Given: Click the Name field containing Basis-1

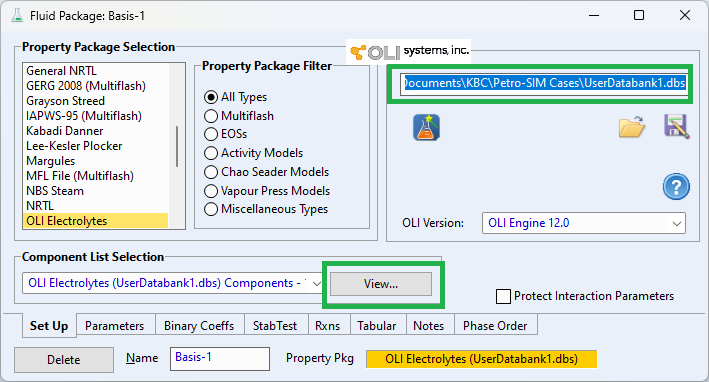Looking at the screenshot, I should 220,359.
